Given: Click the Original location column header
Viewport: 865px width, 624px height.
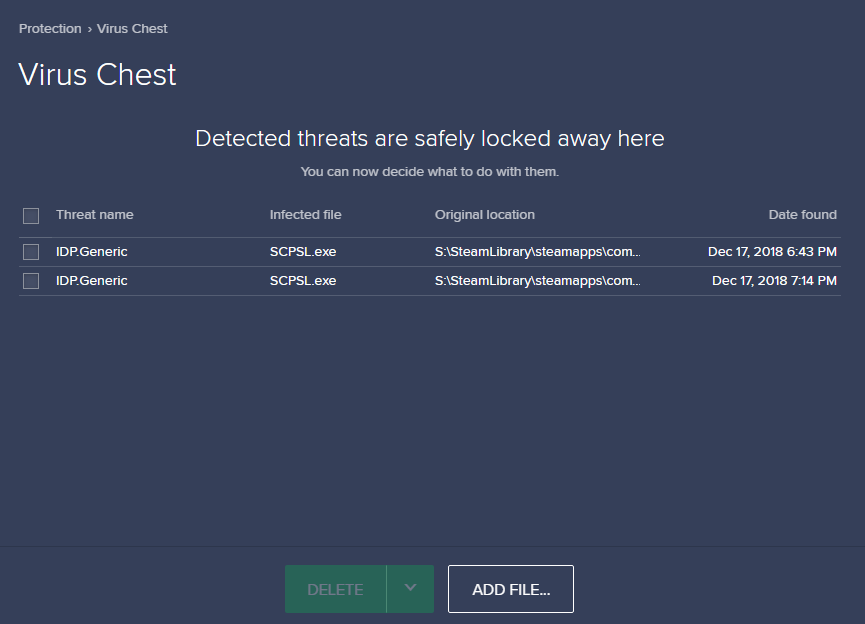Looking at the screenshot, I should coord(484,215).
